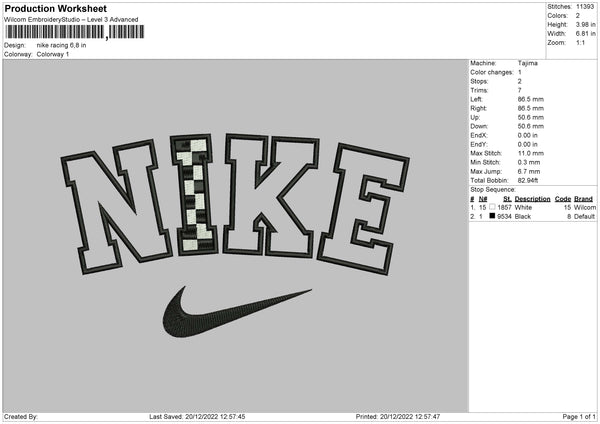Screen dimensions: 600x424
Task: Click the 'EndX:' label
Action: 479,135
